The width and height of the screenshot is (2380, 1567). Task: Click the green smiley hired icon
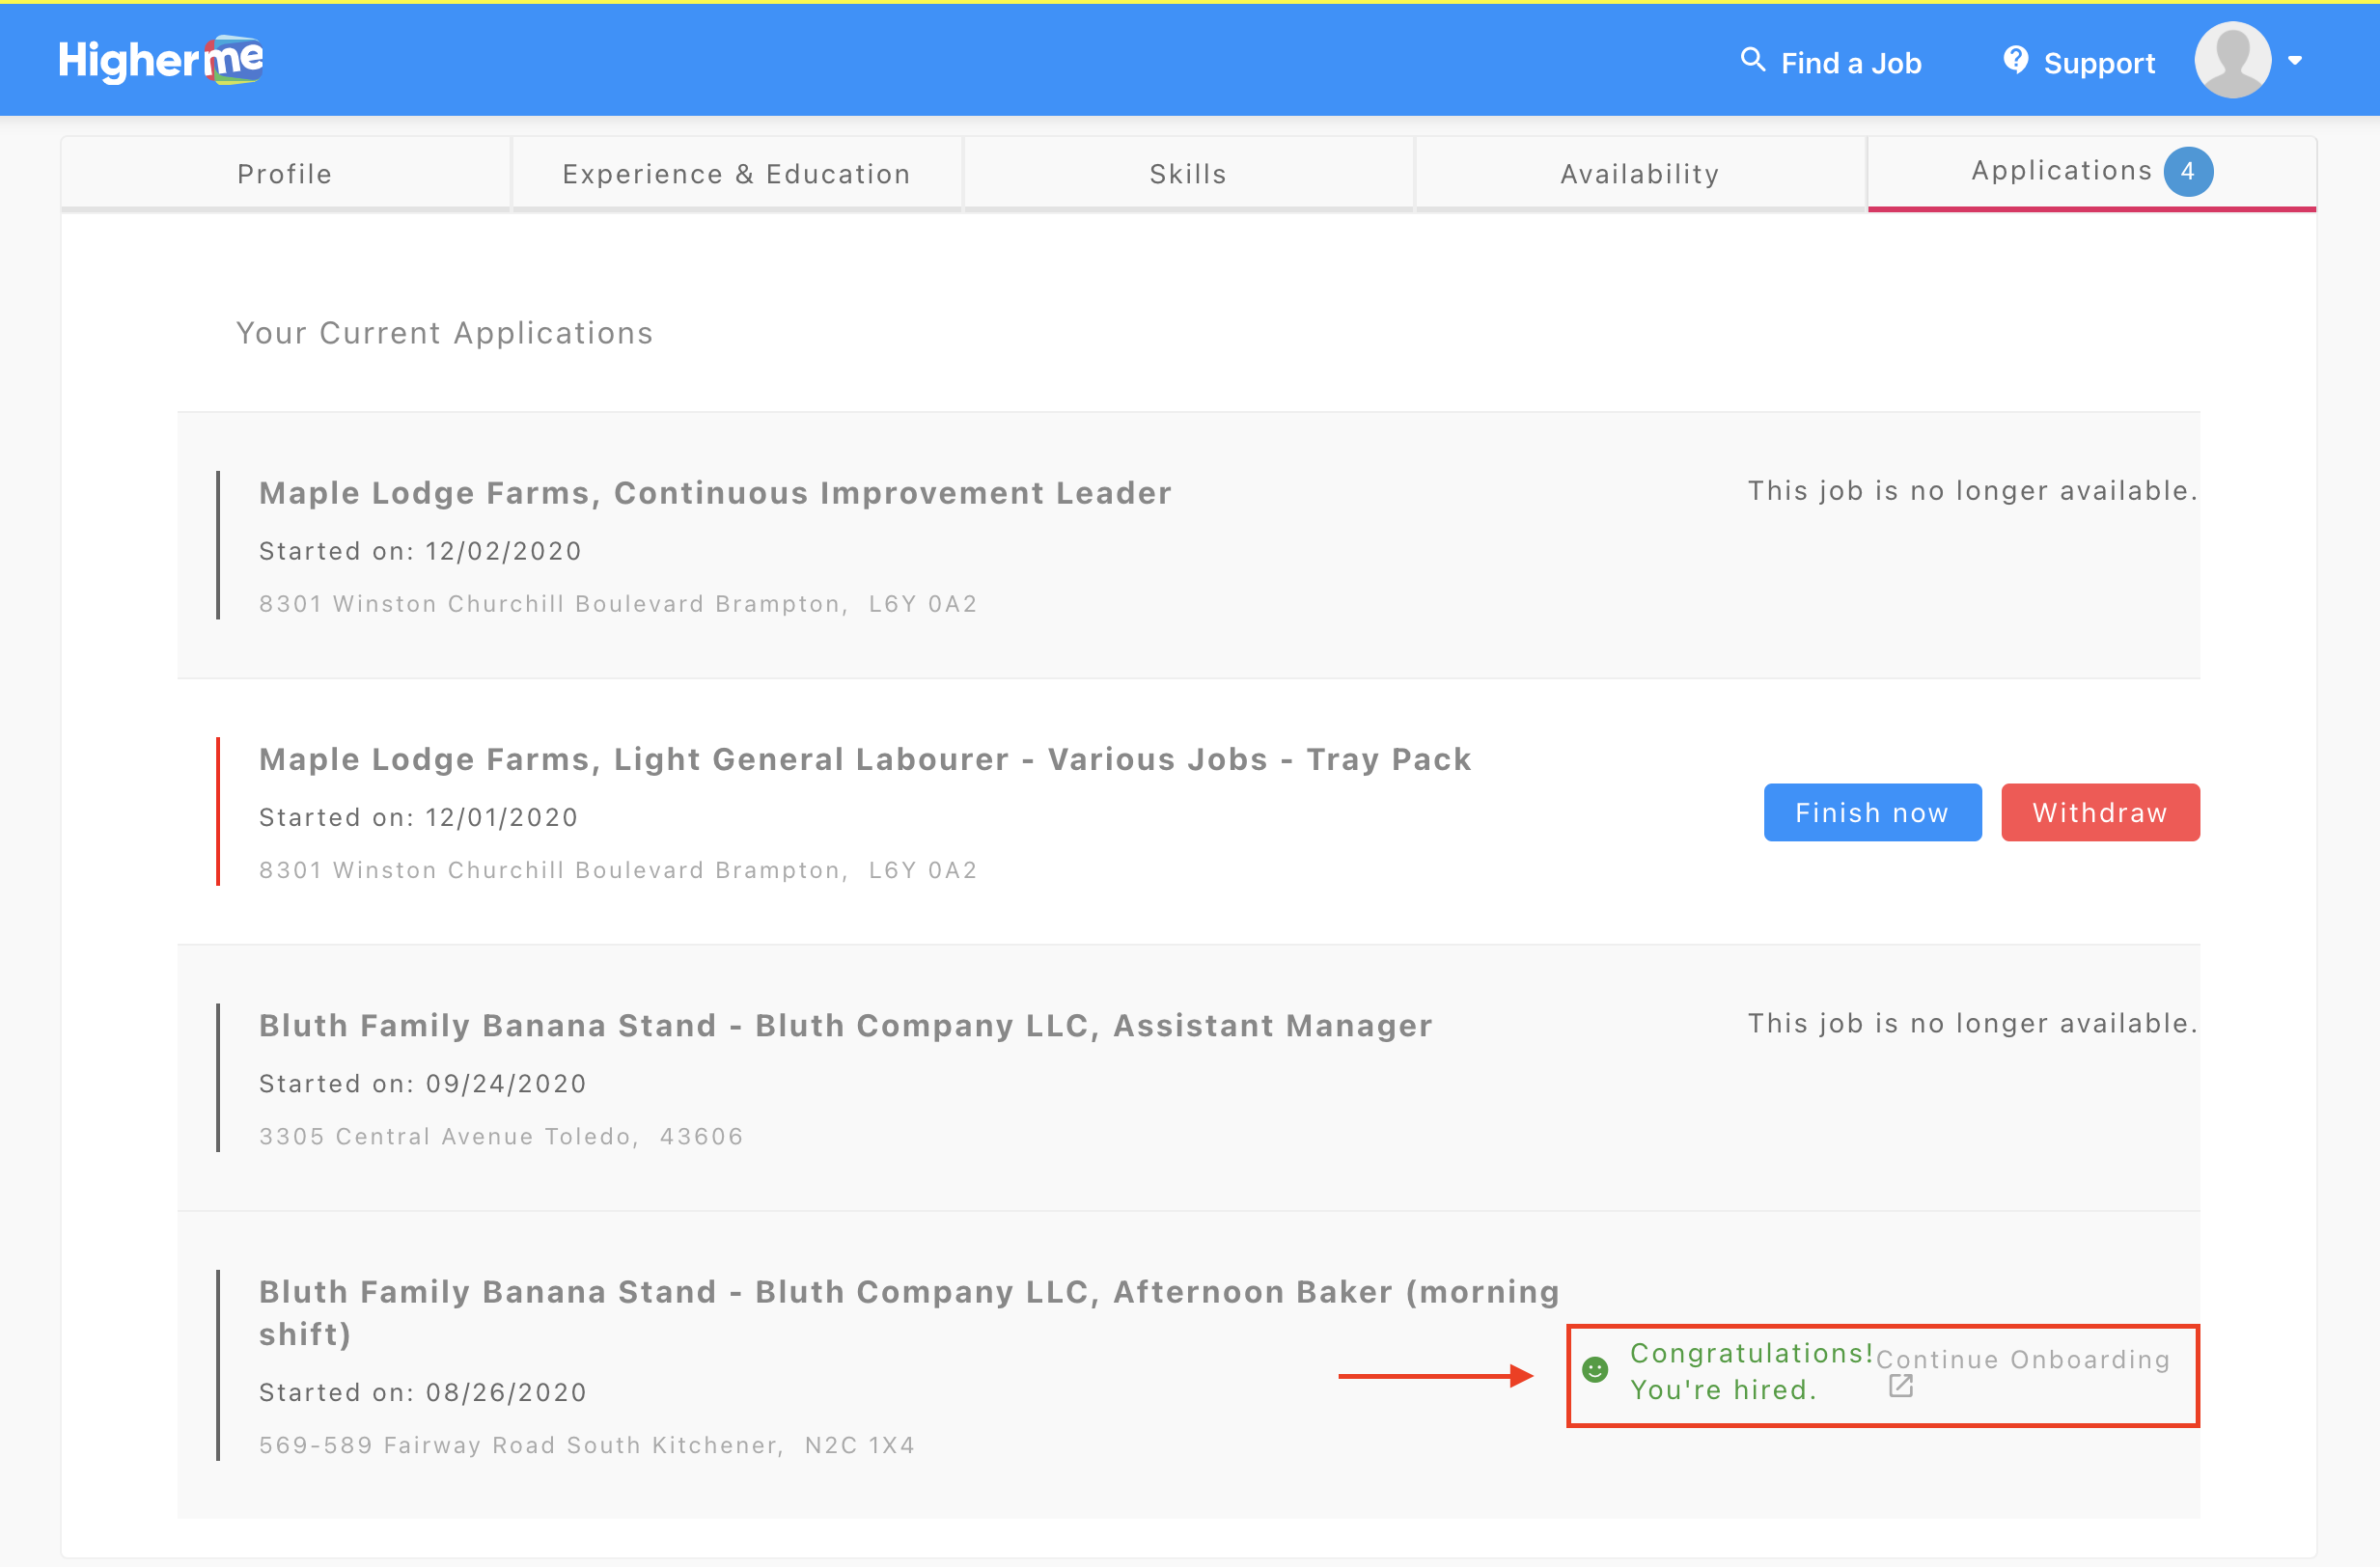pos(1596,1369)
